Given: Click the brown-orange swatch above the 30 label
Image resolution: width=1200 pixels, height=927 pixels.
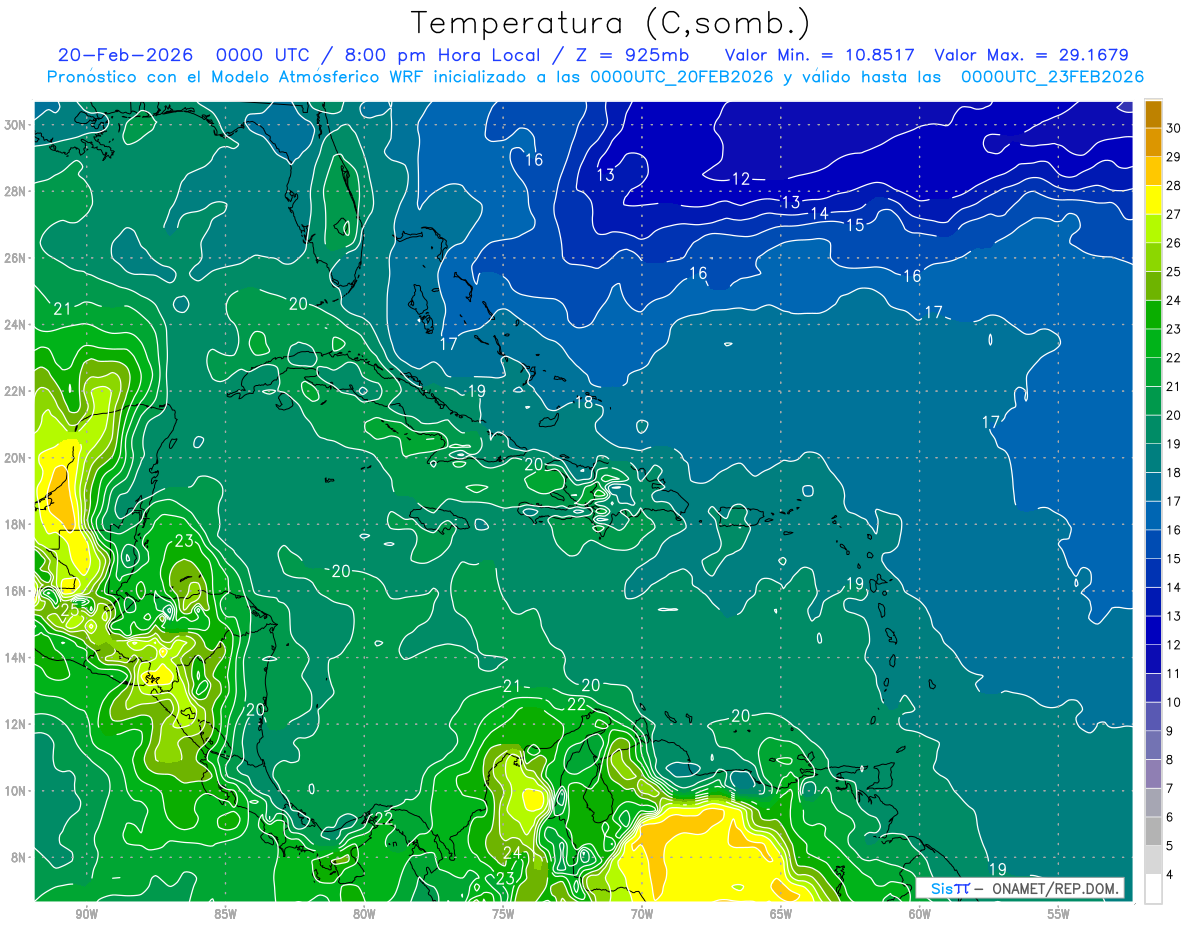Looking at the screenshot, I should (x=1153, y=113).
